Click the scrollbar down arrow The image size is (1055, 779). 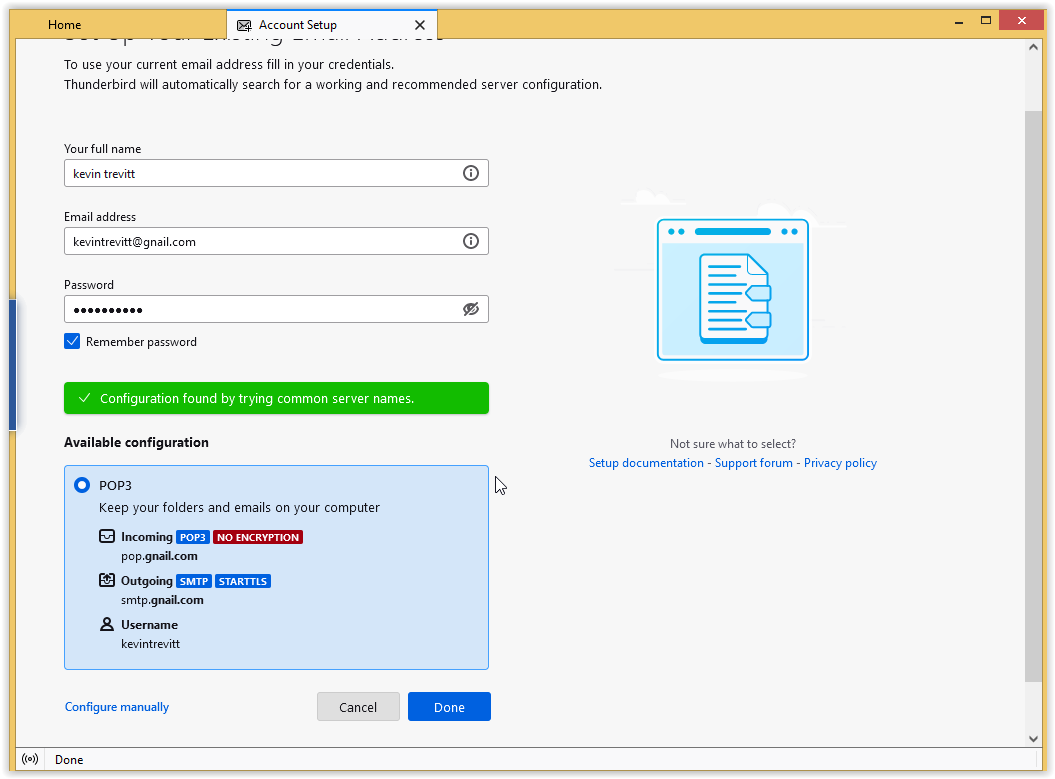tap(1034, 738)
